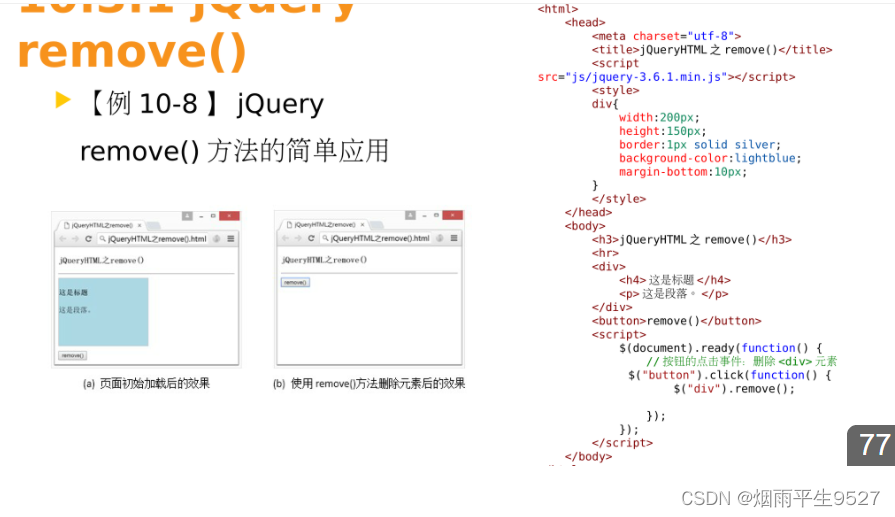895x517 pixels.
Task: Open new tab button in browser screenshot (b)
Action: [376, 225]
